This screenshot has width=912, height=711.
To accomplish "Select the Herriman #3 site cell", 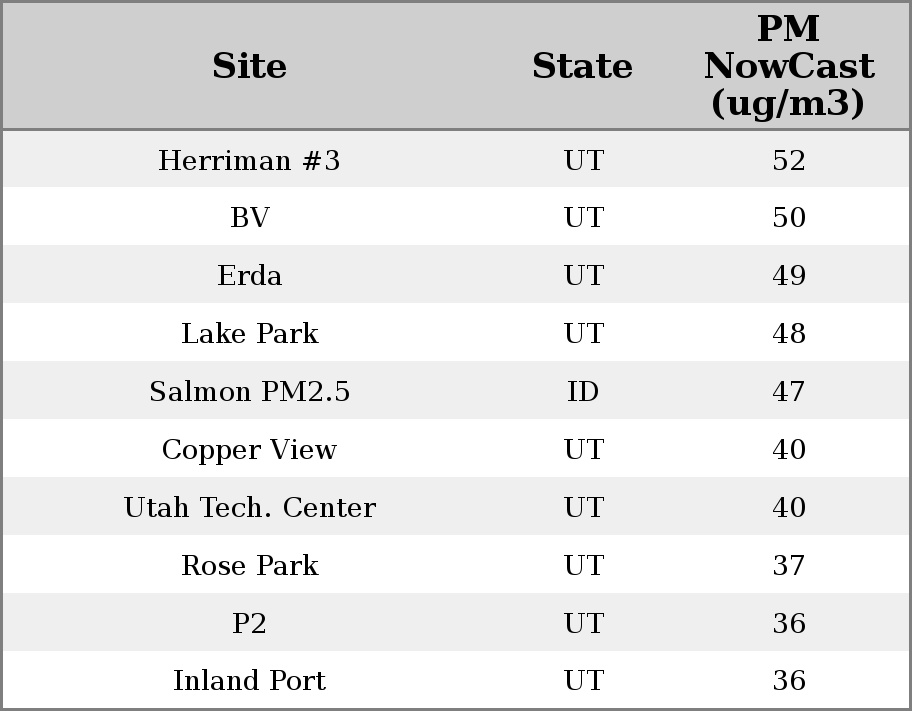I will pyautogui.click(x=249, y=160).
